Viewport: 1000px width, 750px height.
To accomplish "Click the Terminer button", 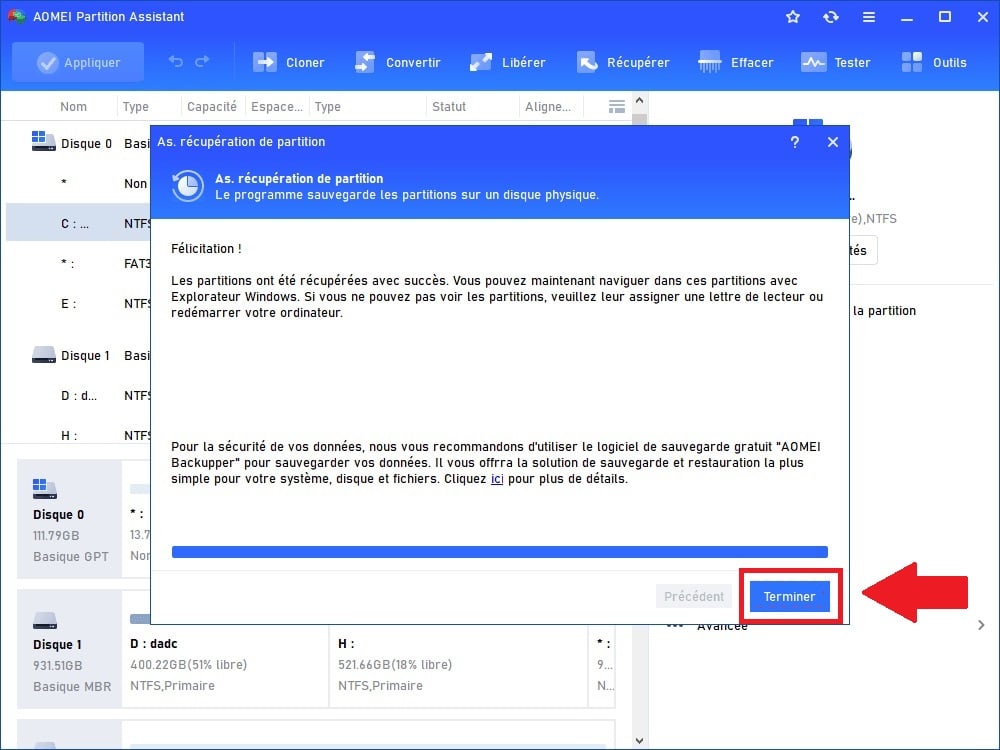I will pos(789,596).
